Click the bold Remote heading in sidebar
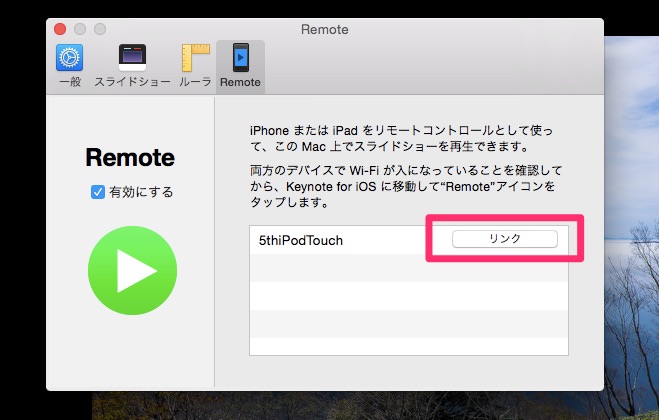The width and height of the screenshot is (659, 420). pos(130,158)
